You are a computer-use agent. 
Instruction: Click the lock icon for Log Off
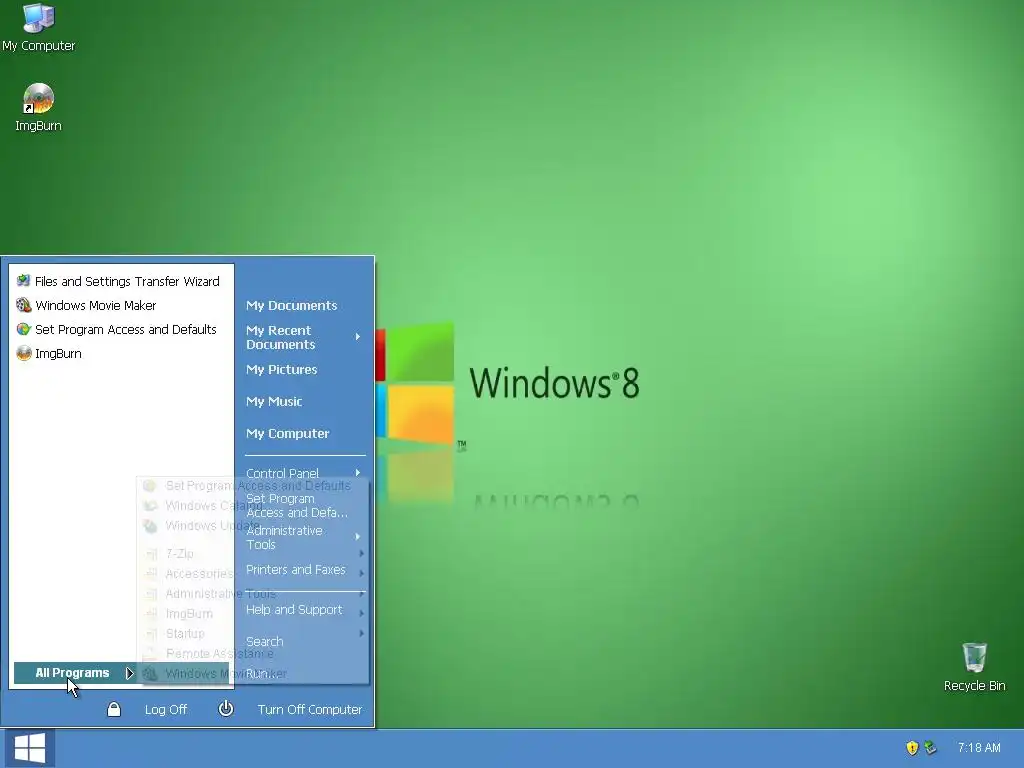click(114, 709)
